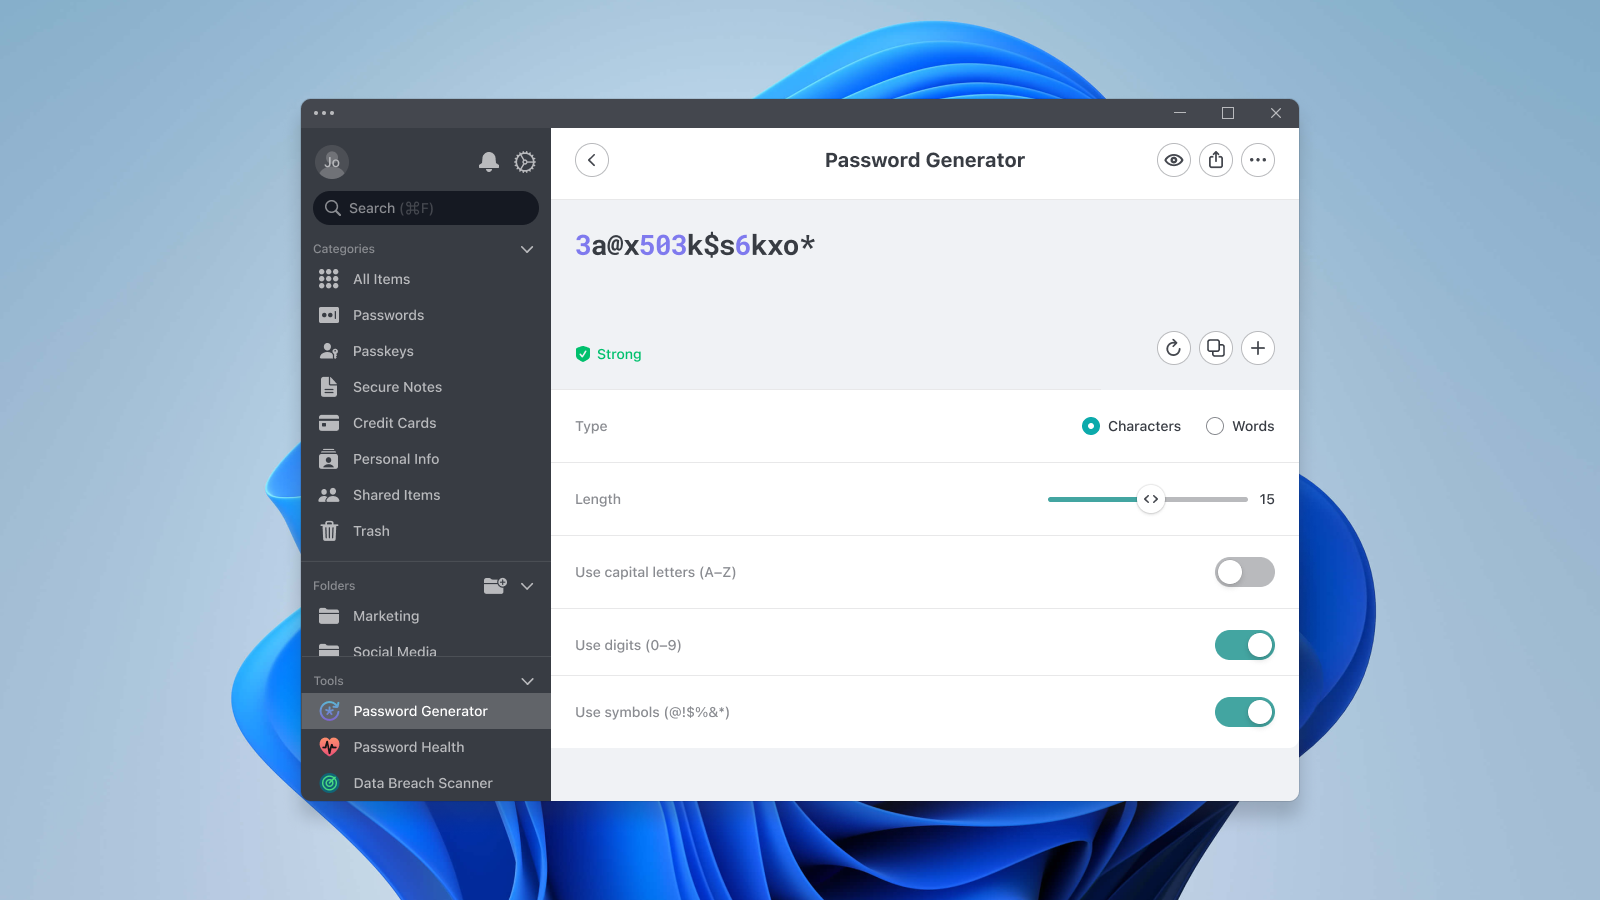Collapse the Categories section
This screenshot has height=900, width=1600.
[527, 249]
